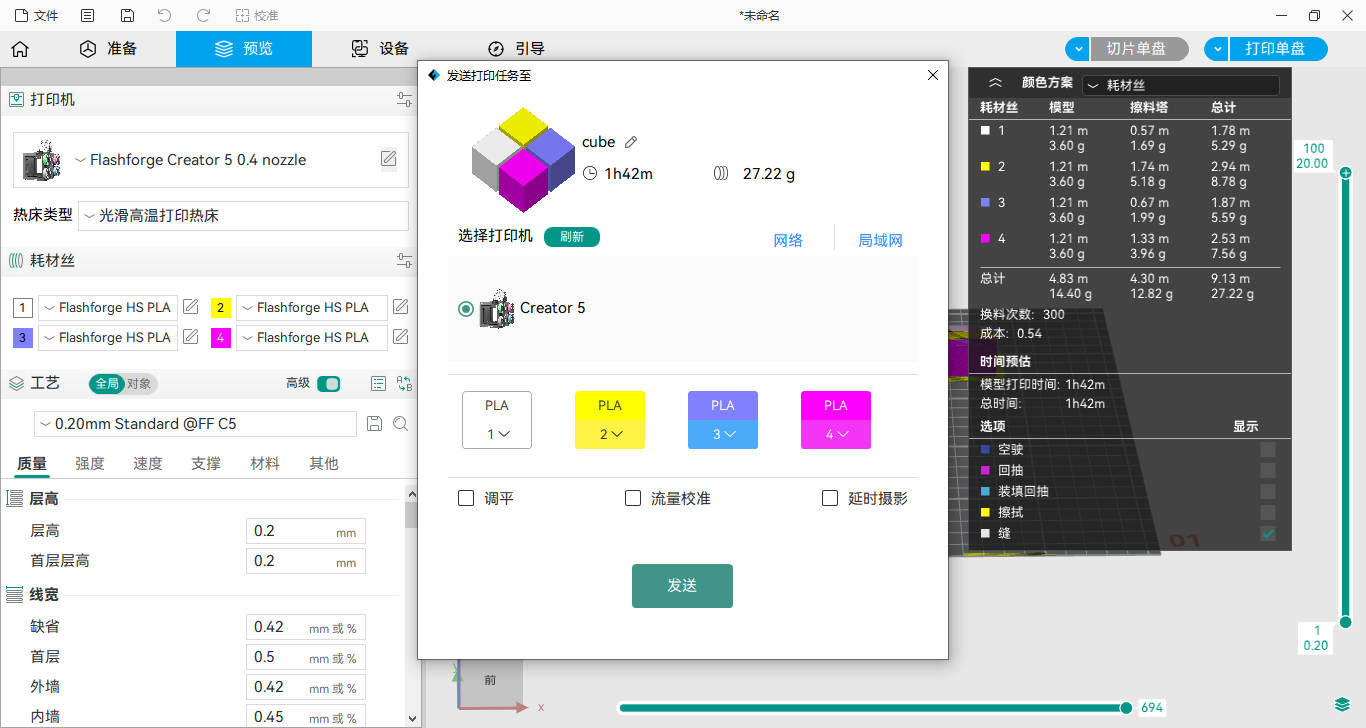Image resolution: width=1366 pixels, height=728 pixels.
Task: Switch printer list to 局域网
Action: [880, 240]
